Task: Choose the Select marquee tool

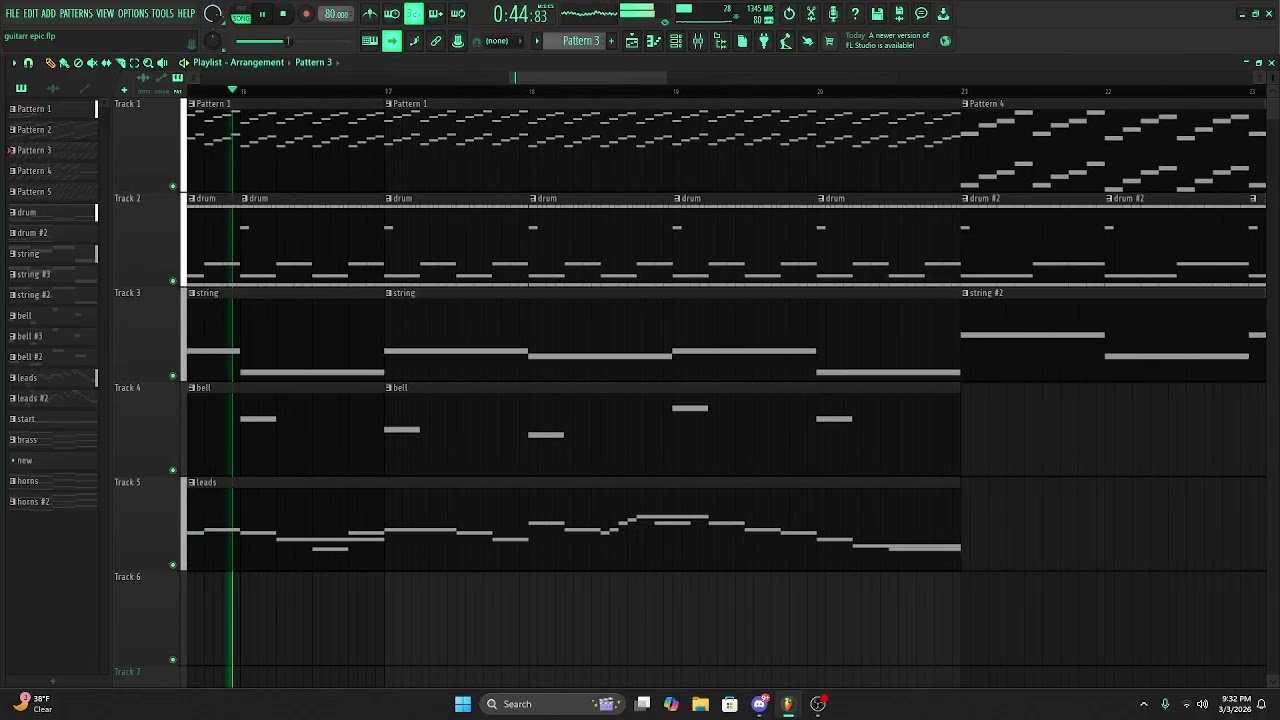Action: pyautogui.click(x=134, y=63)
